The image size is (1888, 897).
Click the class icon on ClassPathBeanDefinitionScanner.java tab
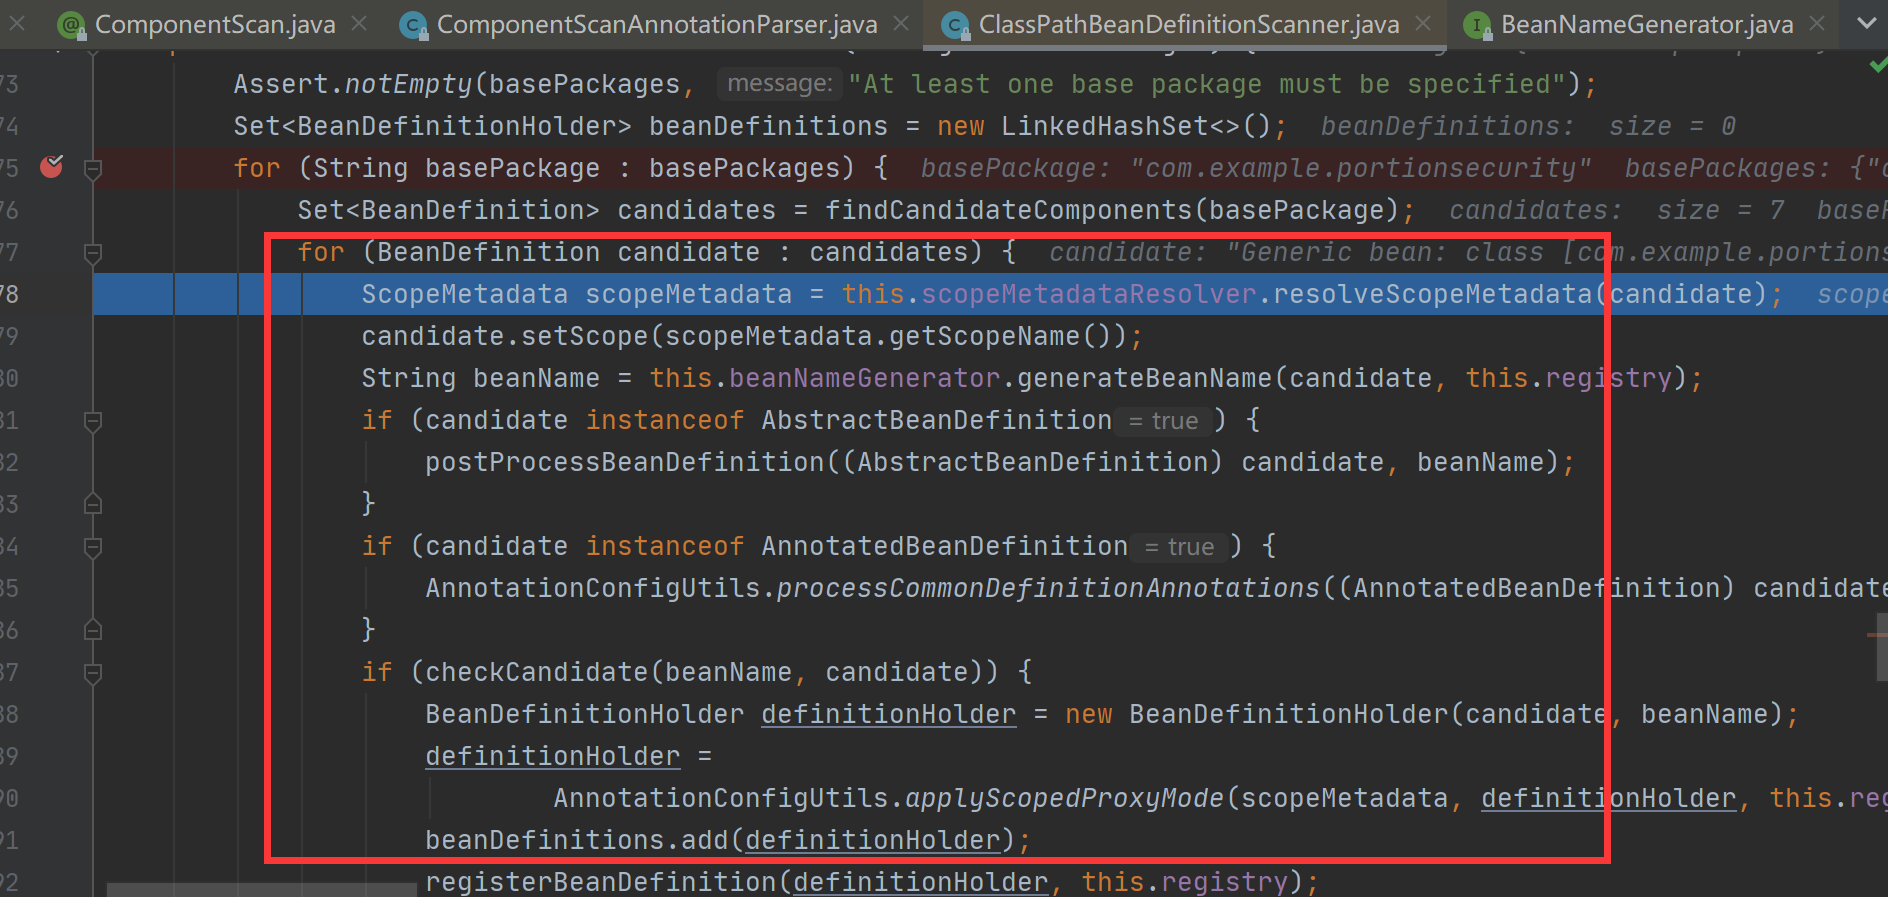(956, 25)
